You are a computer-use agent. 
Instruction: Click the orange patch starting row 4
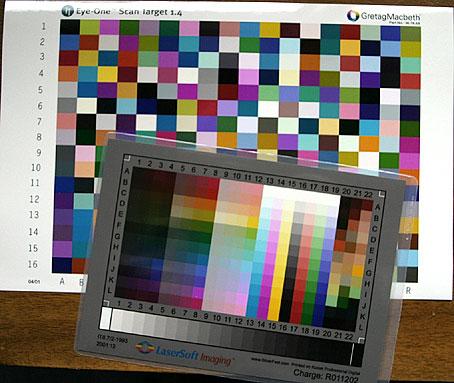pos(68,74)
